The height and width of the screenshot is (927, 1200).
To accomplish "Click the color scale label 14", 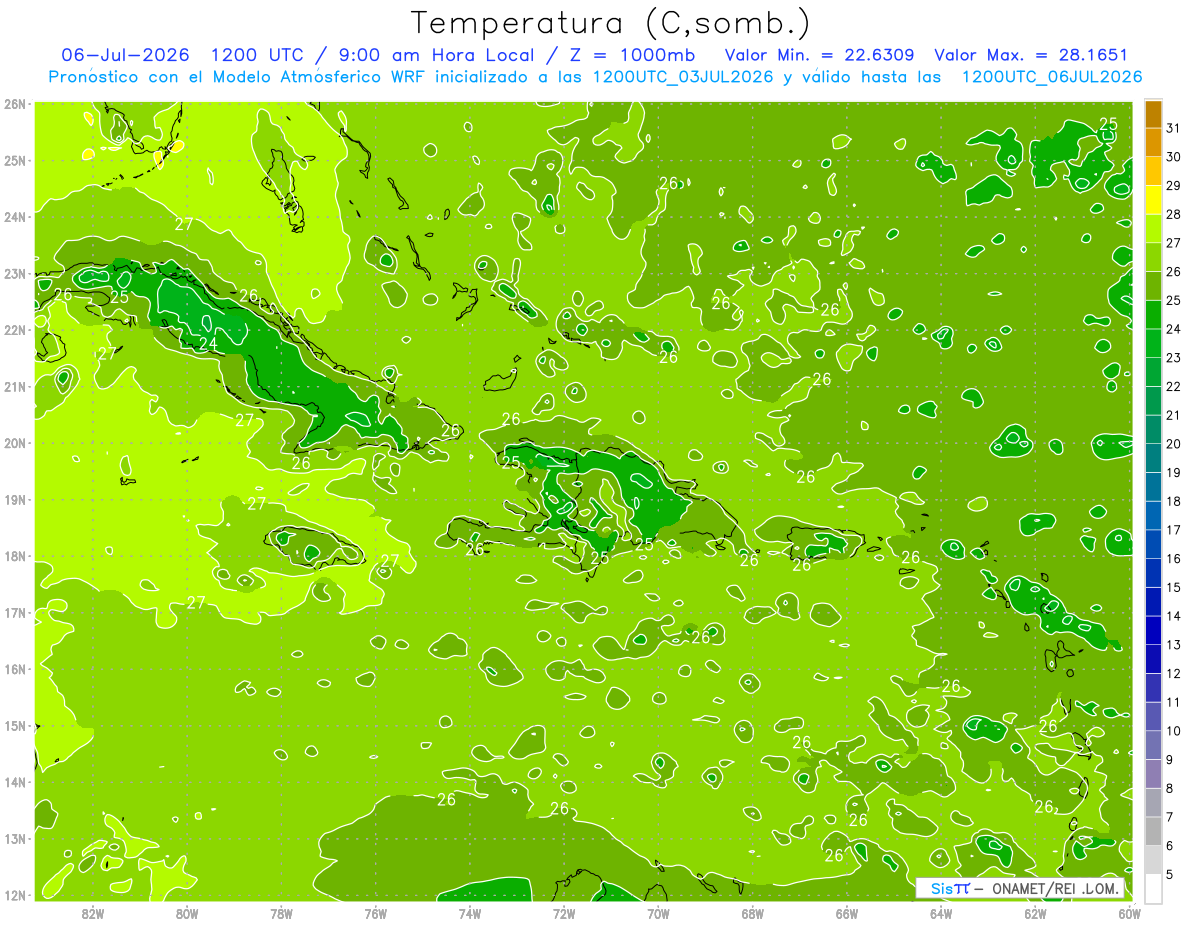I will 1173,616.
